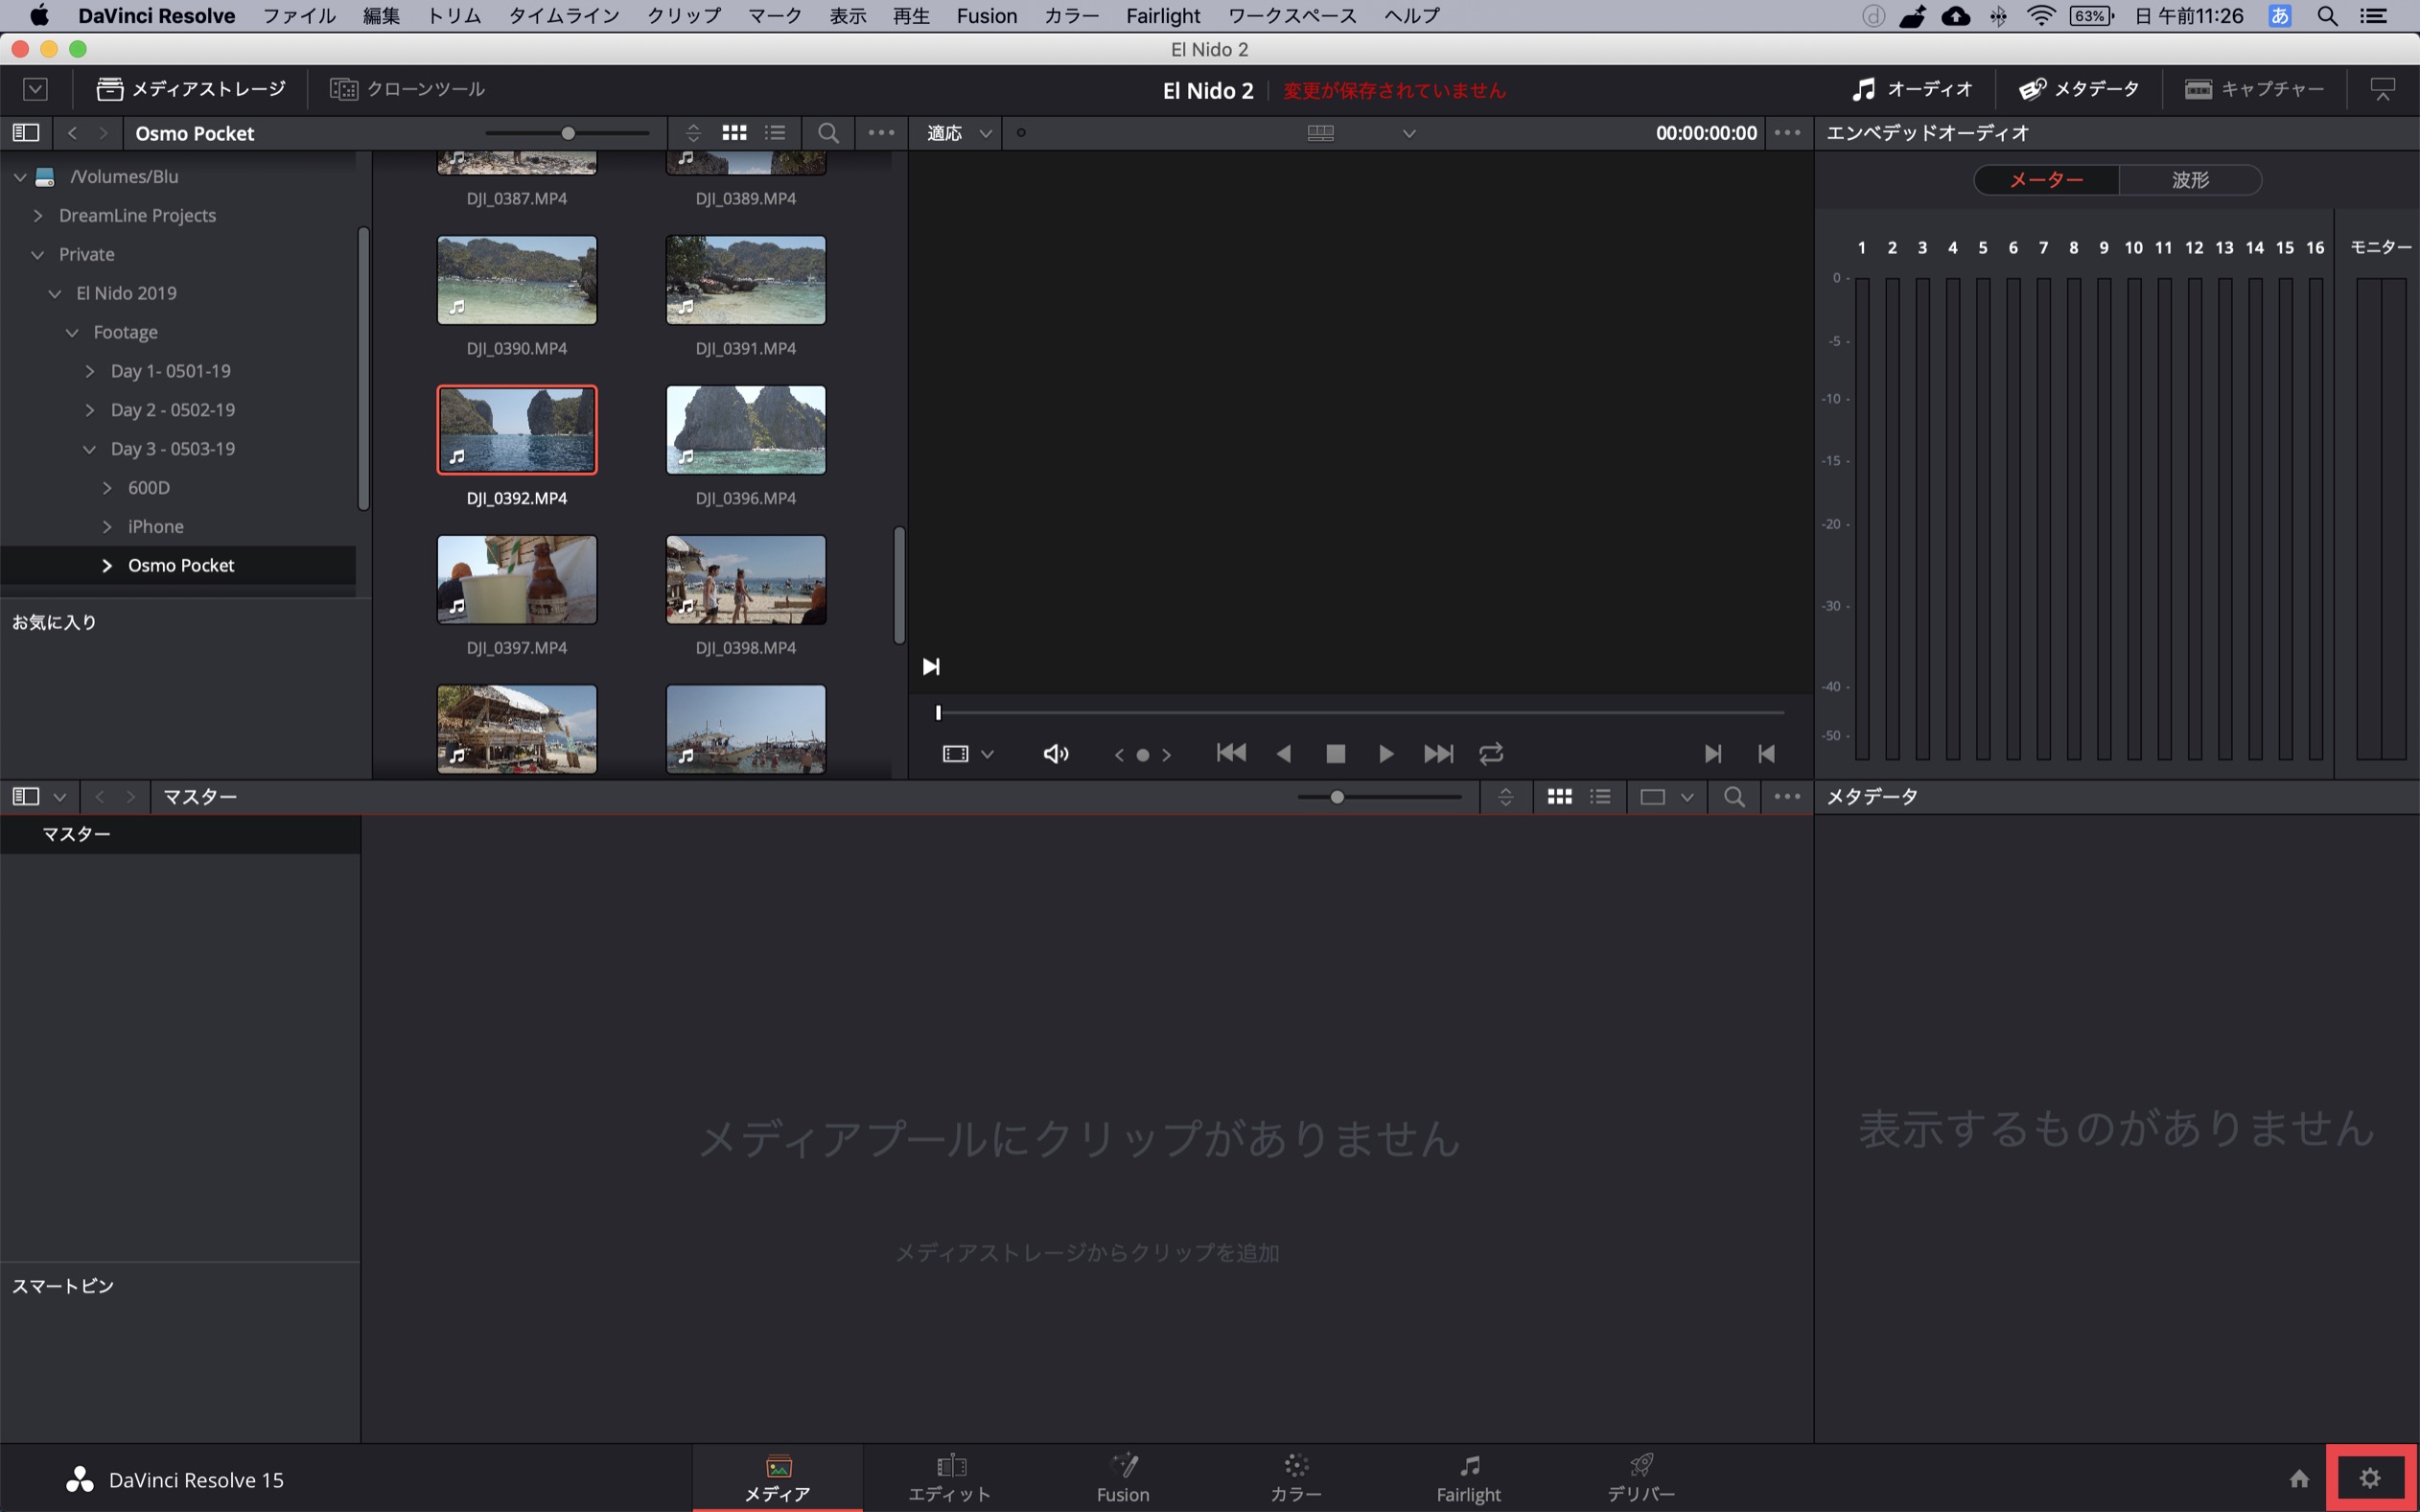This screenshot has width=2420, height=1512.
Task: Switch audio panel to waveform view
Action: point(2190,180)
